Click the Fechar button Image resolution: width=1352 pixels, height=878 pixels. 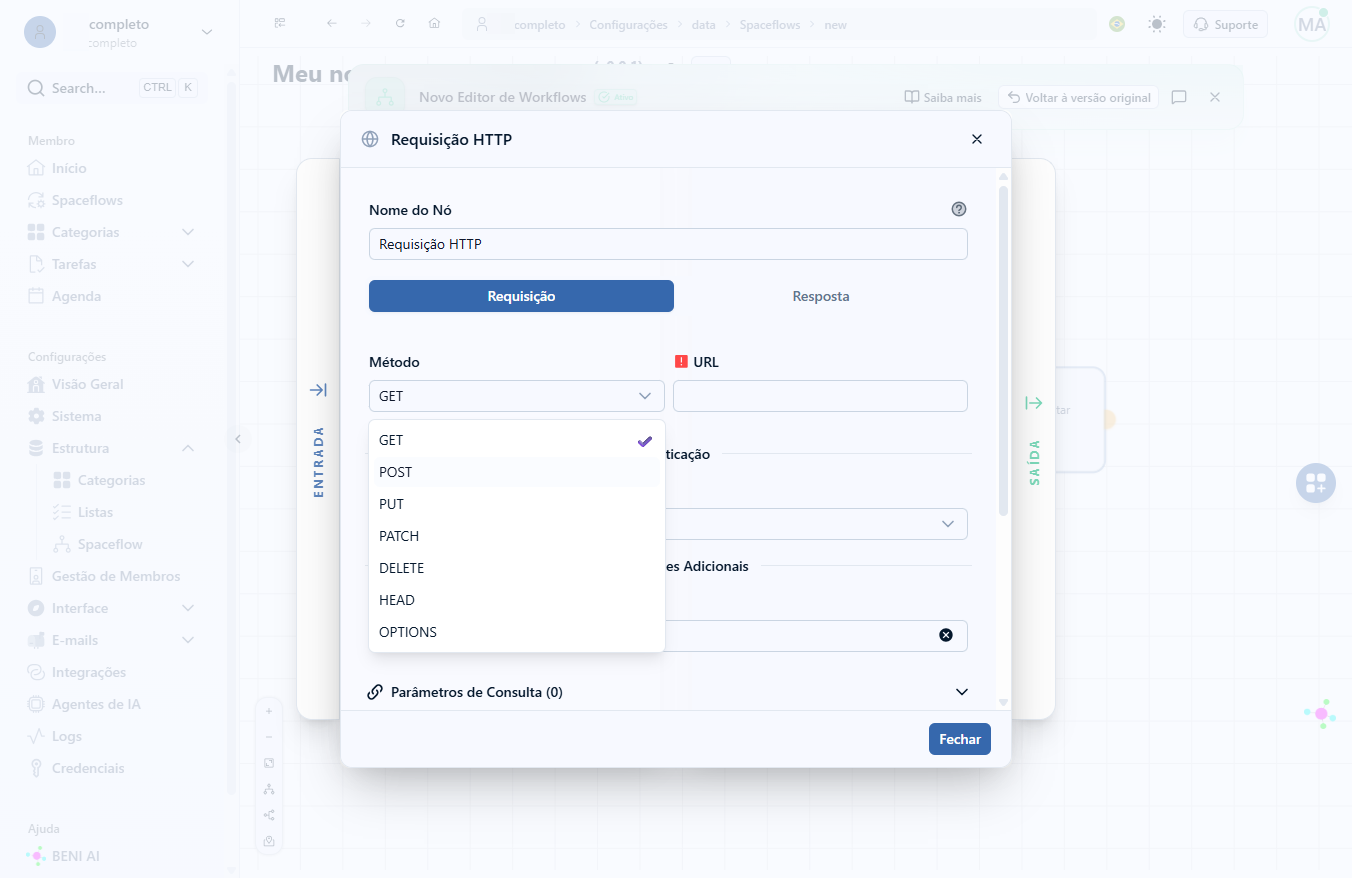(960, 739)
